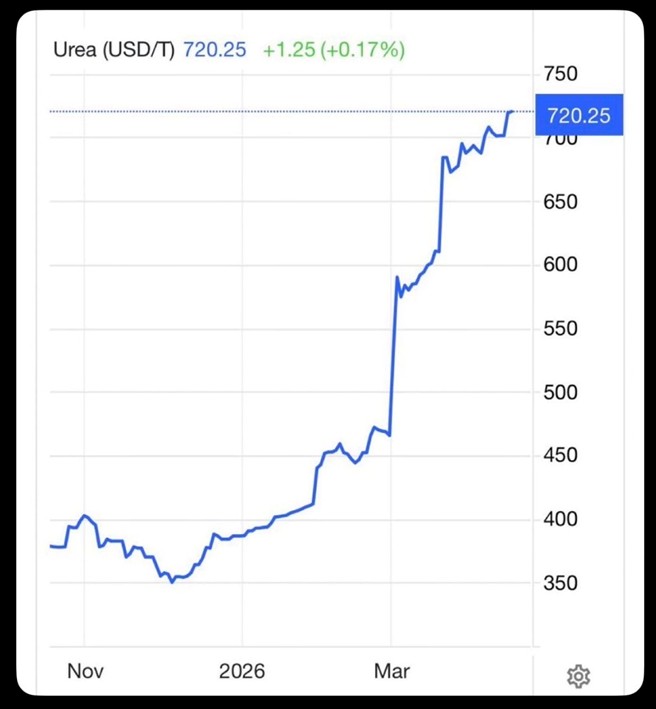
Task: Click the Nov date axis label
Action: click(x=85, y=671)
